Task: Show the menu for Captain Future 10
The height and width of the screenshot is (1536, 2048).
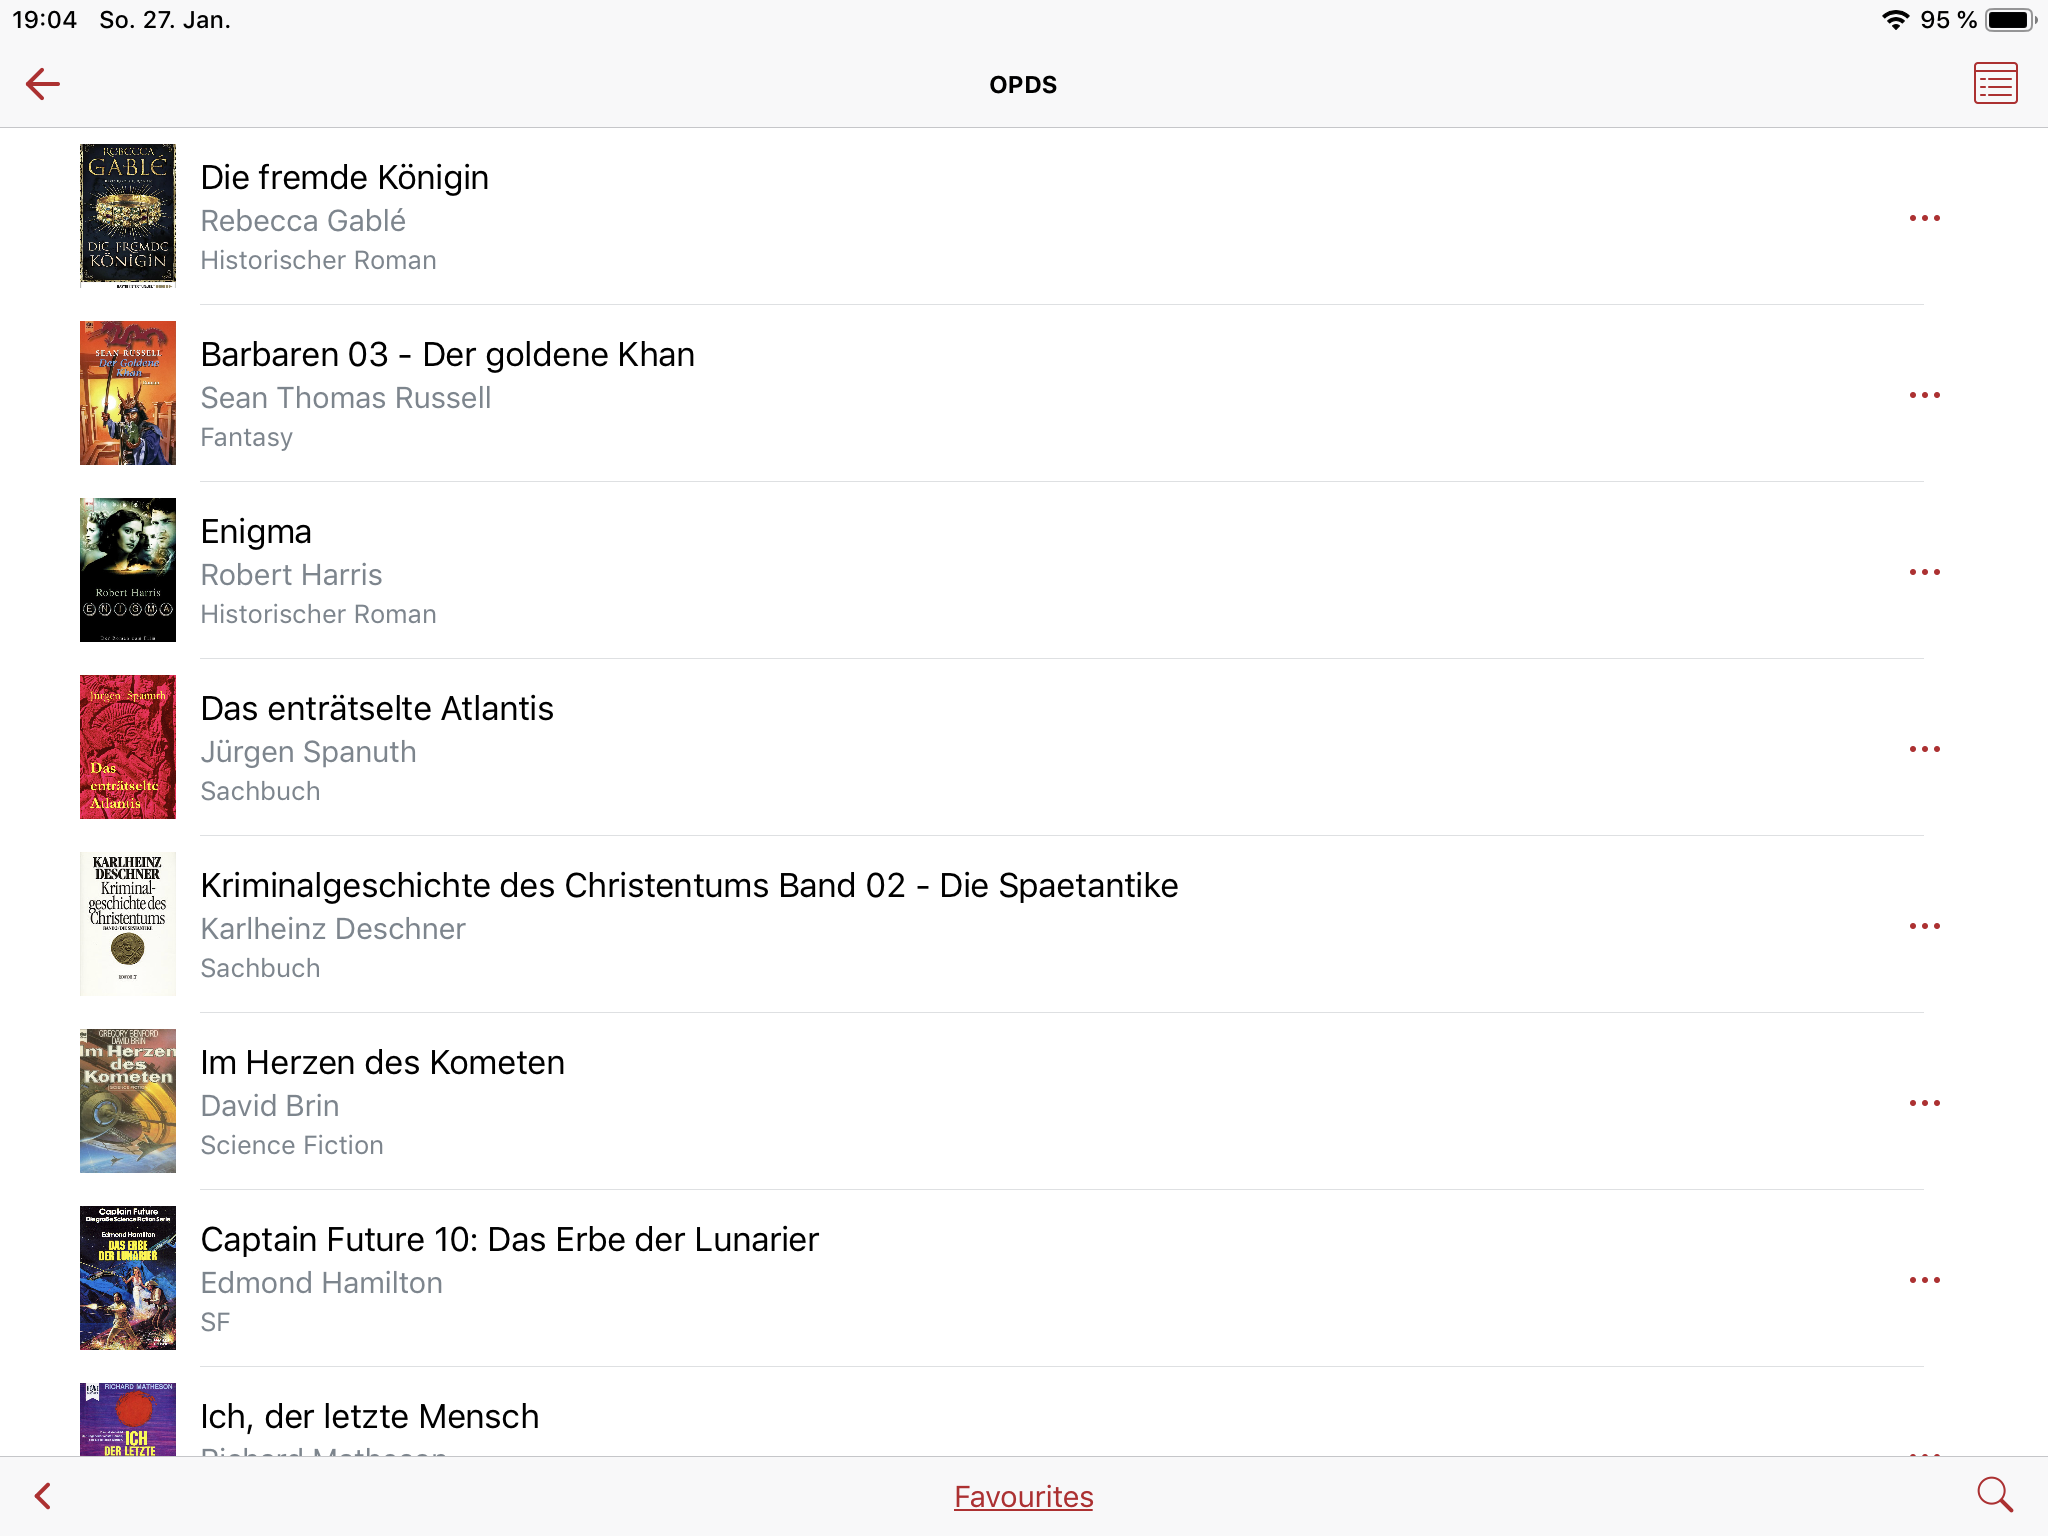Action: coord(1924,1280)
